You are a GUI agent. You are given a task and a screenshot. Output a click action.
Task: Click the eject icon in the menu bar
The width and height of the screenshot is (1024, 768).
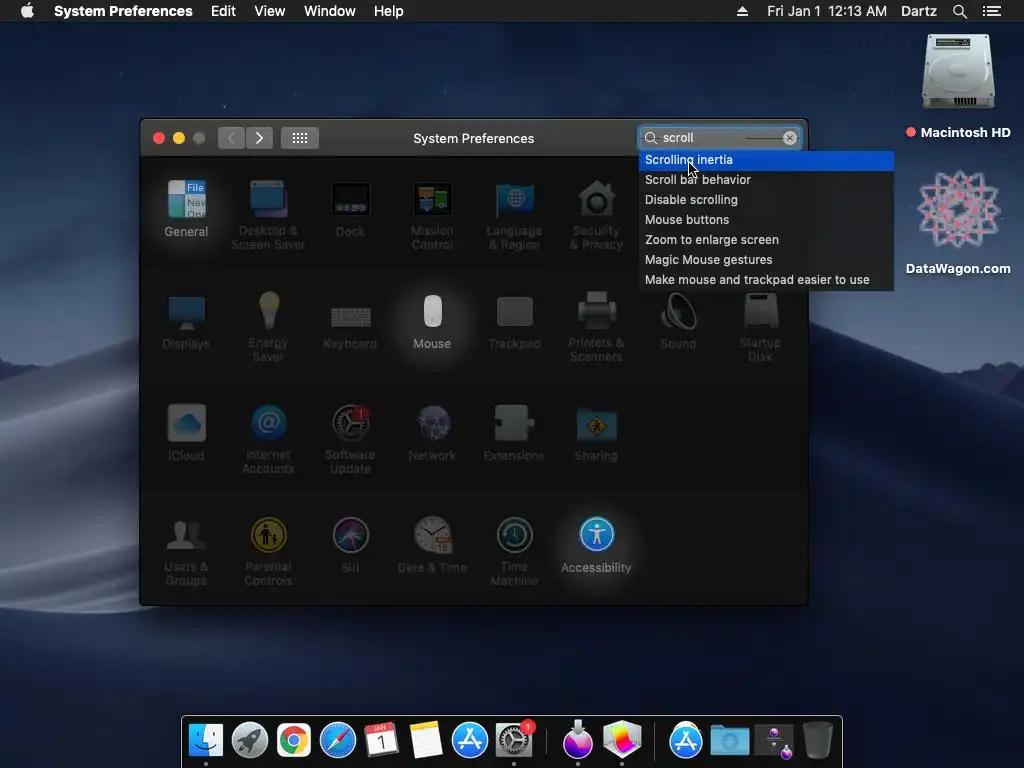(743, 11)
